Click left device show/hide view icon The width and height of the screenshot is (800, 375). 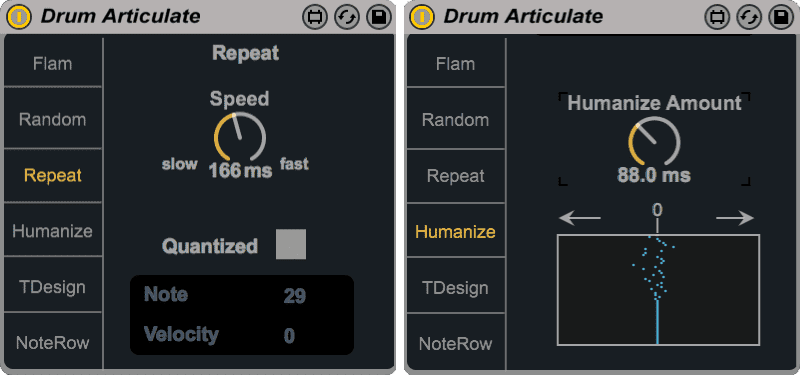click(314, 17)
